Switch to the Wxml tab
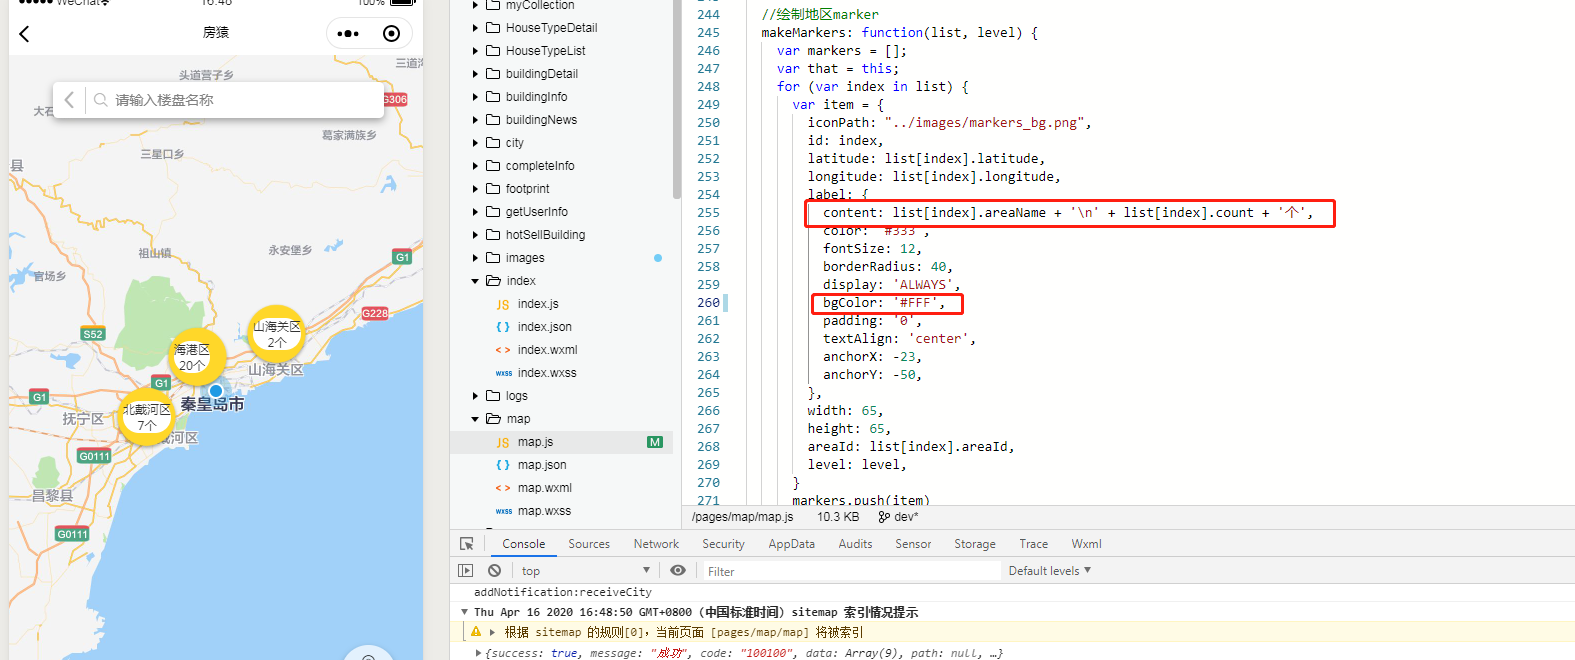 tap(1086, 544)
